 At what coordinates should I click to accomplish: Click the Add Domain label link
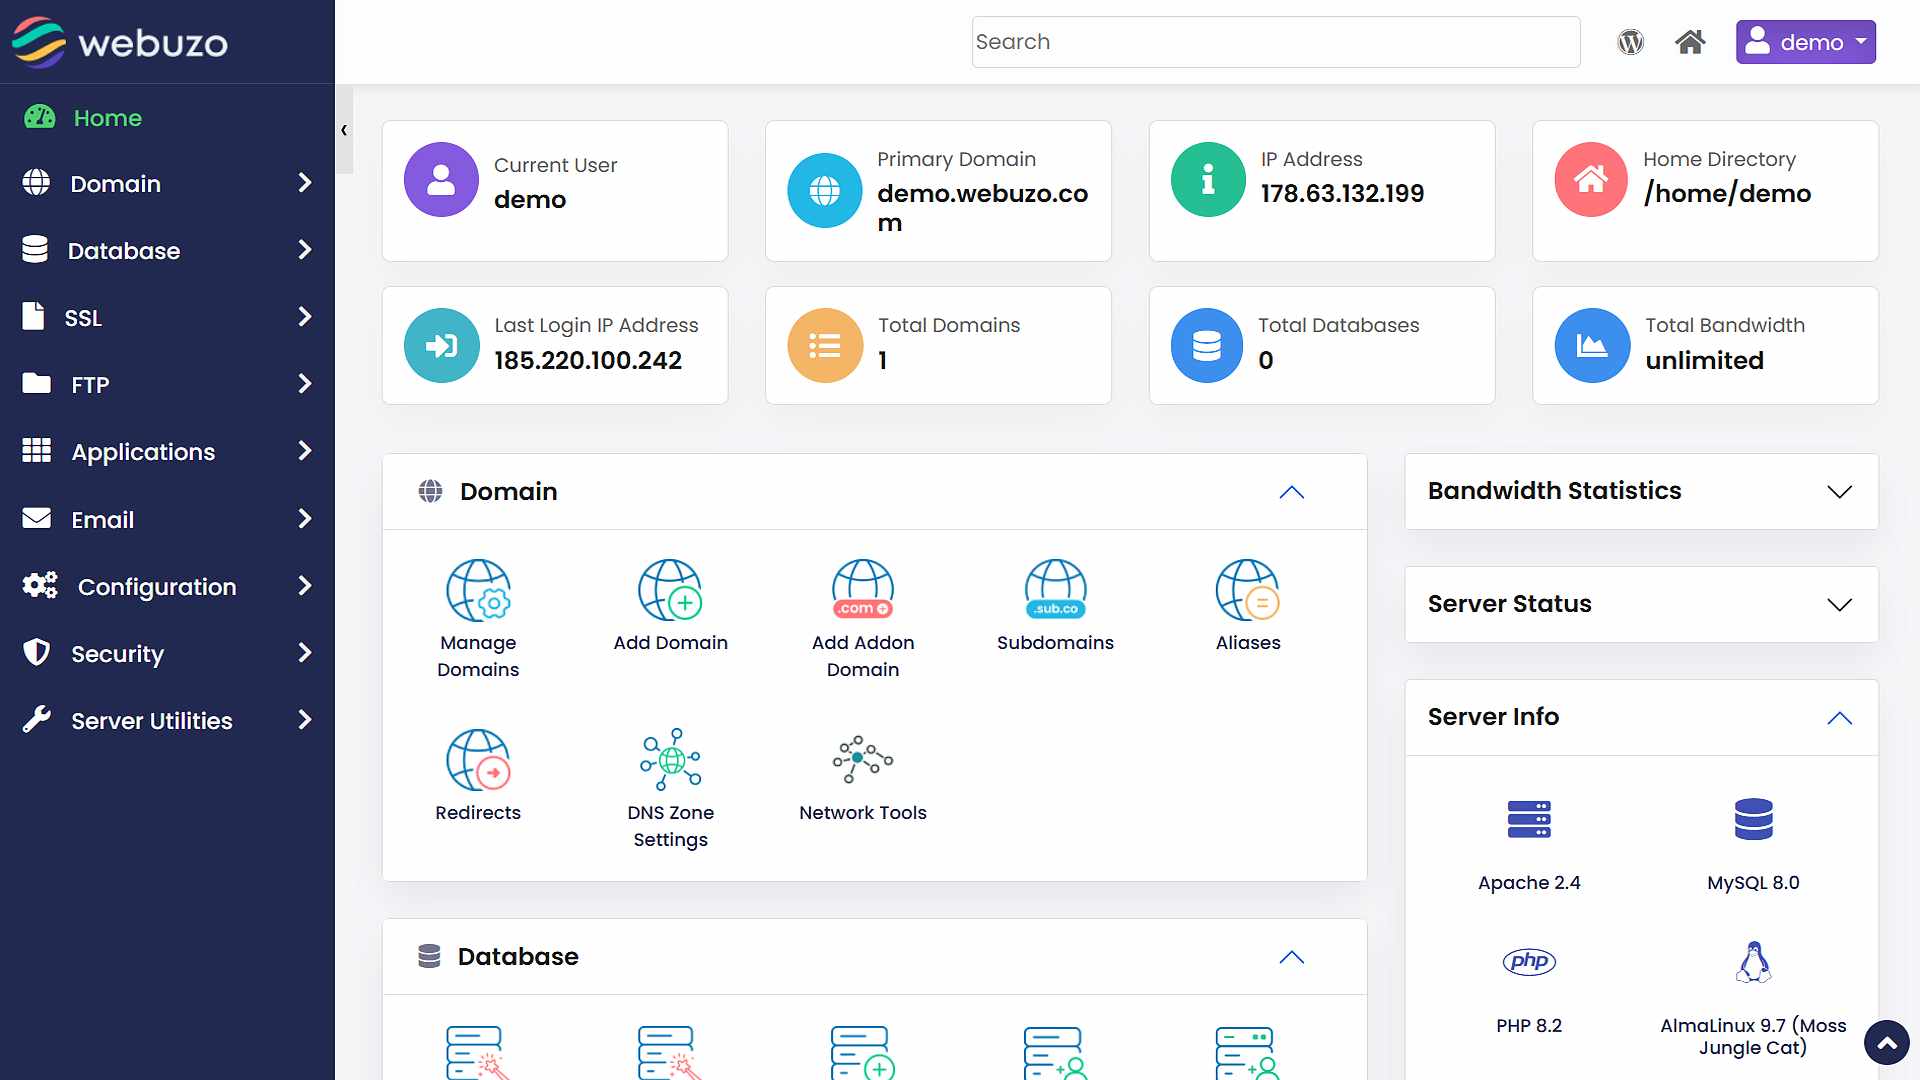(x=670, y=643)
